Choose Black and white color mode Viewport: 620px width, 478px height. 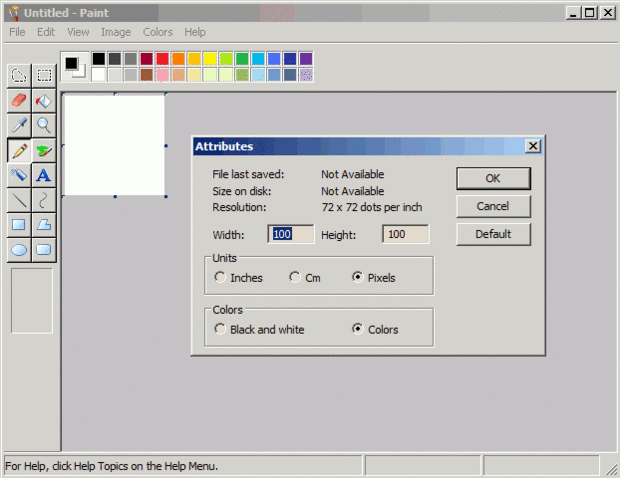point(220,329)
